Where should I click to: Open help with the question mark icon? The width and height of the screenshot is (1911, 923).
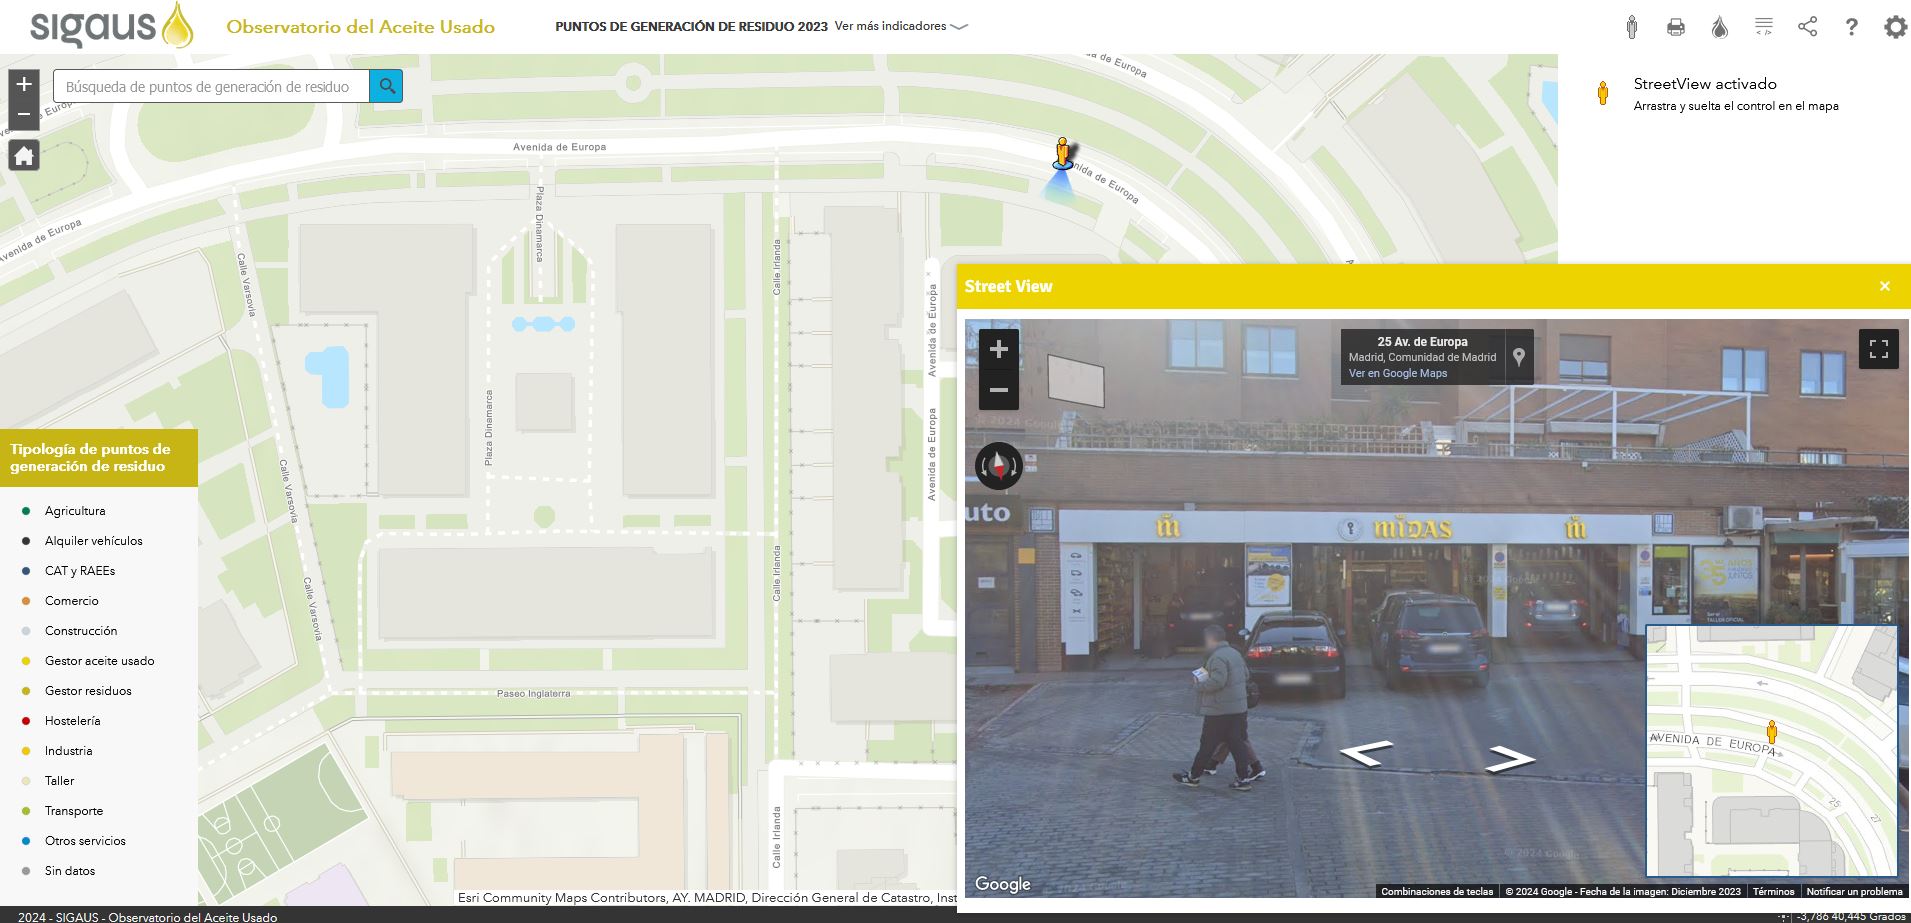[x=1851, y=27]
